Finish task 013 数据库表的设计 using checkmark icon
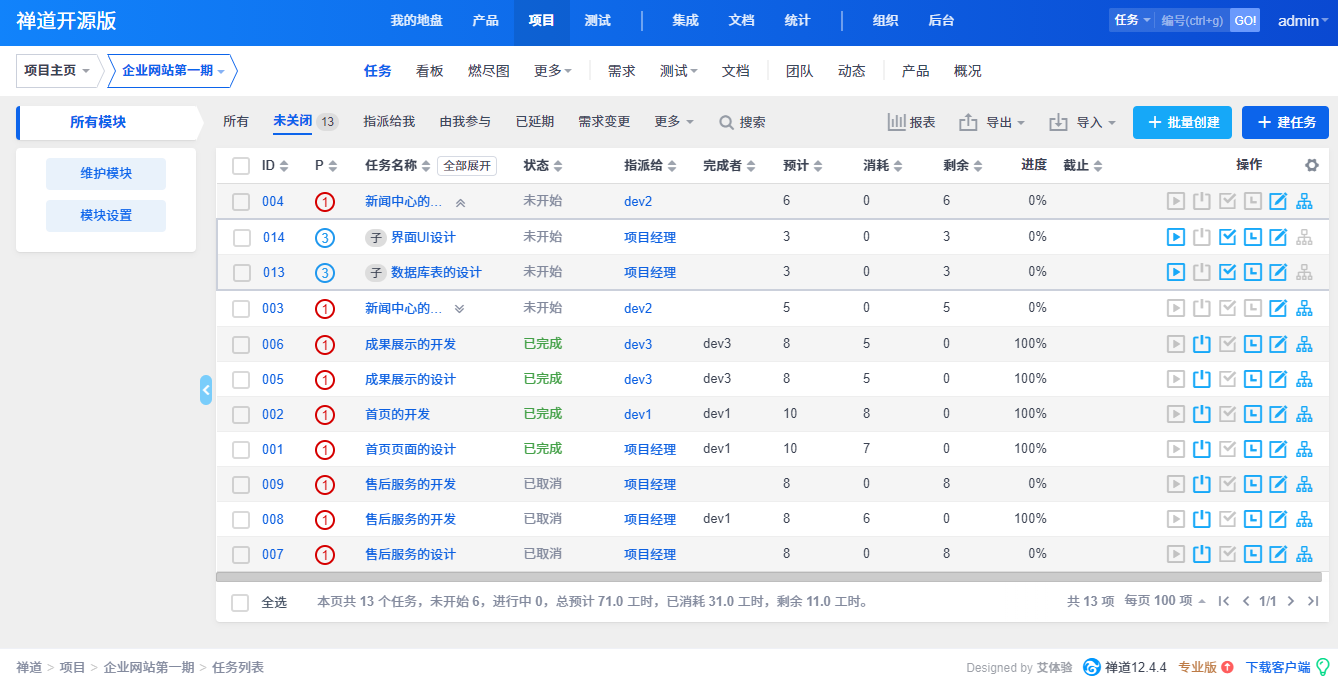1338x681 pixels. pyautogui.click(x=1228, y=272)
